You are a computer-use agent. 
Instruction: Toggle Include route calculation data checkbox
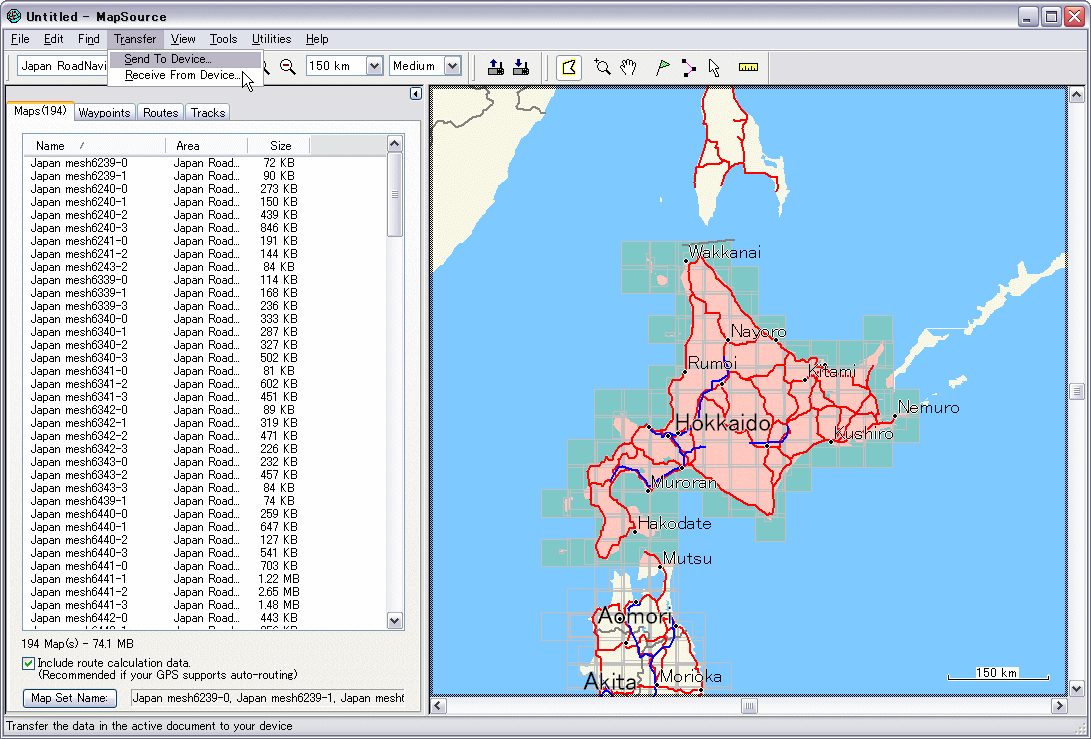point(29,663)
